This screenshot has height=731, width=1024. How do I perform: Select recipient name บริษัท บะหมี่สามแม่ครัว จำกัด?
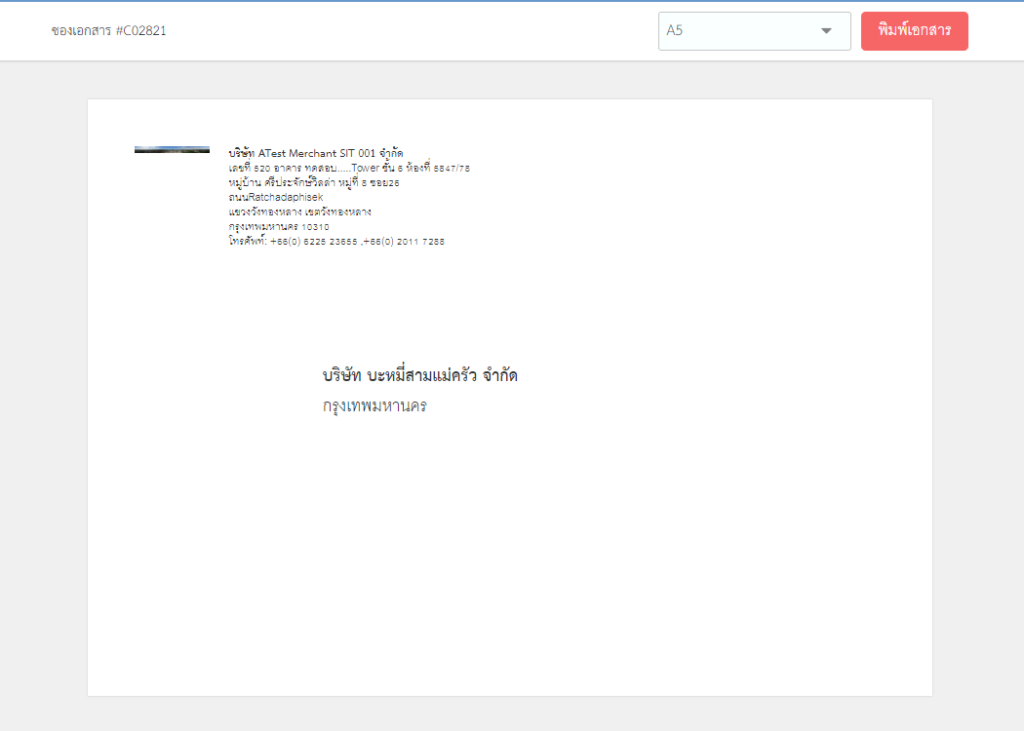pos(420,375)
